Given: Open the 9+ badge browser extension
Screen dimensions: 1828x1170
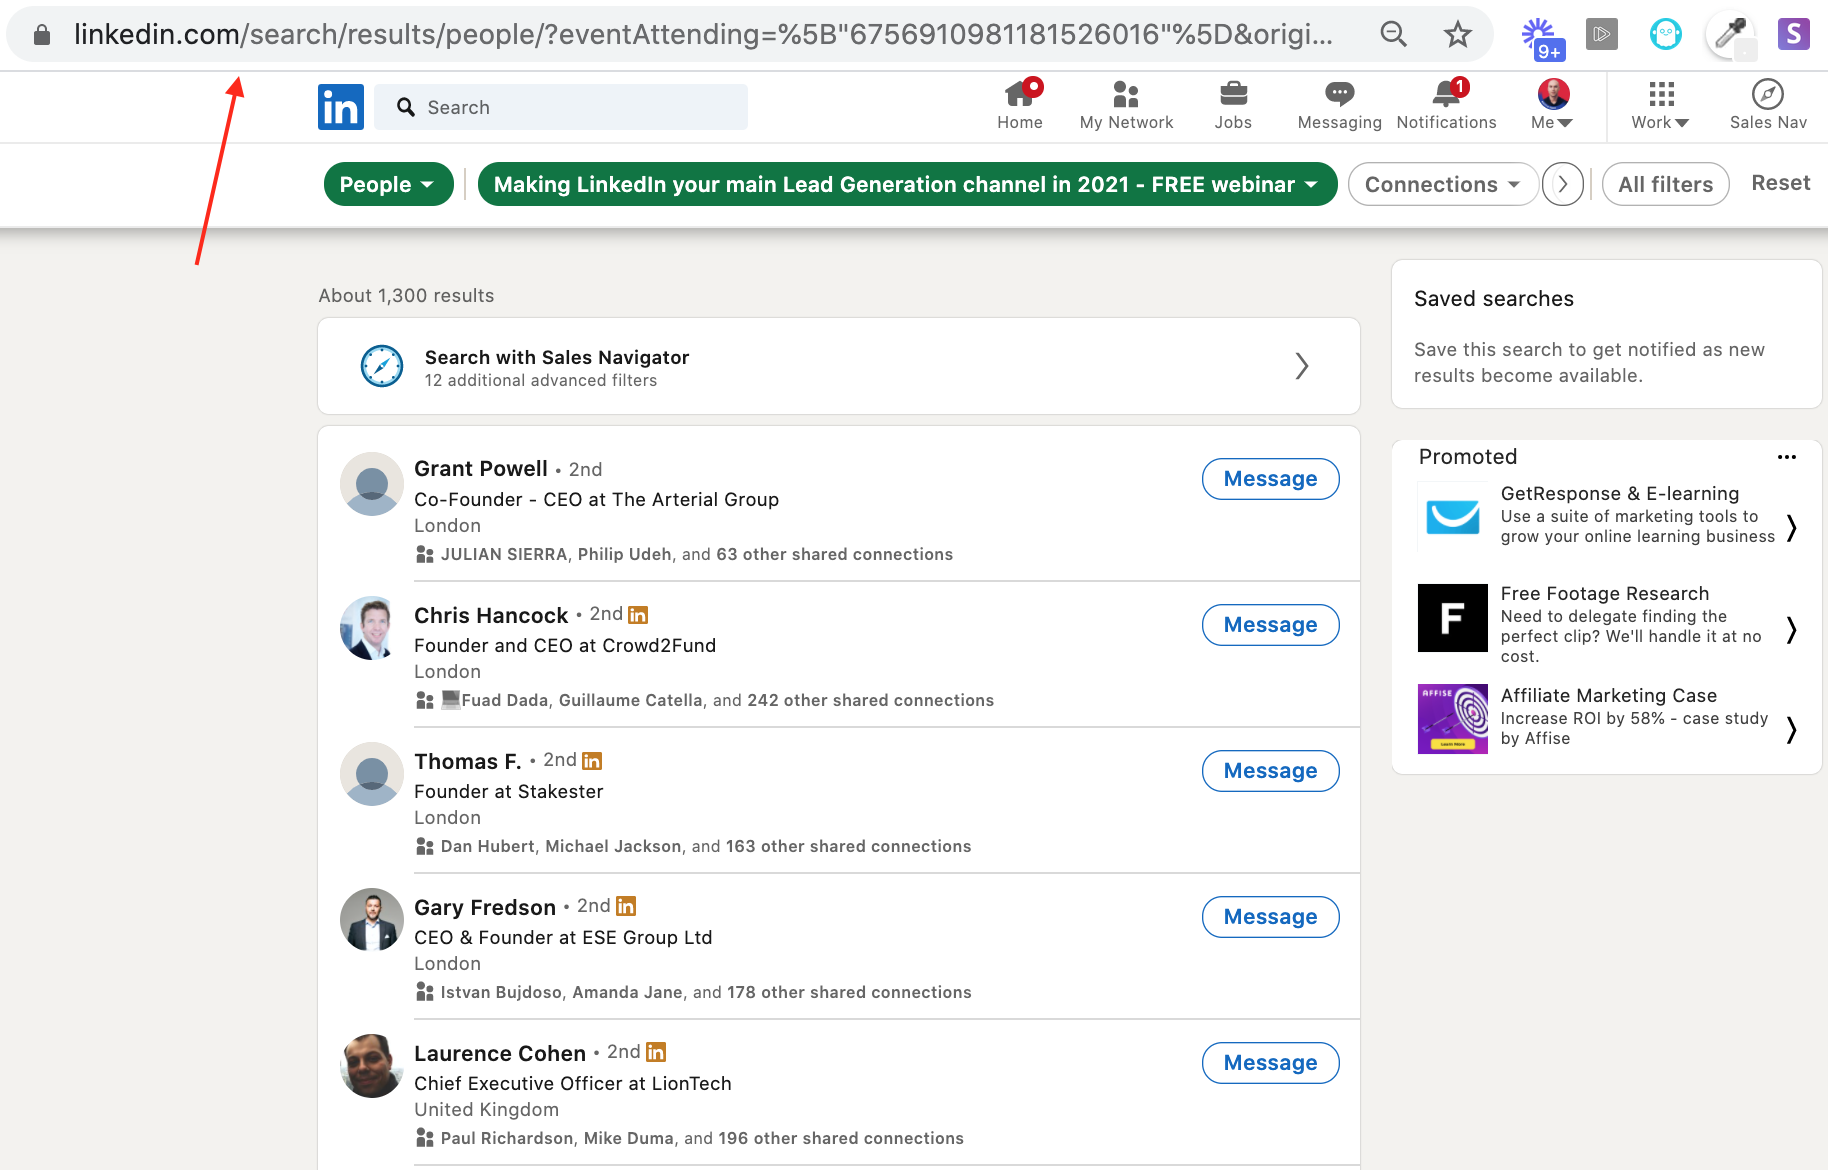Looking at the screenshot, I should click(1541, 37).
